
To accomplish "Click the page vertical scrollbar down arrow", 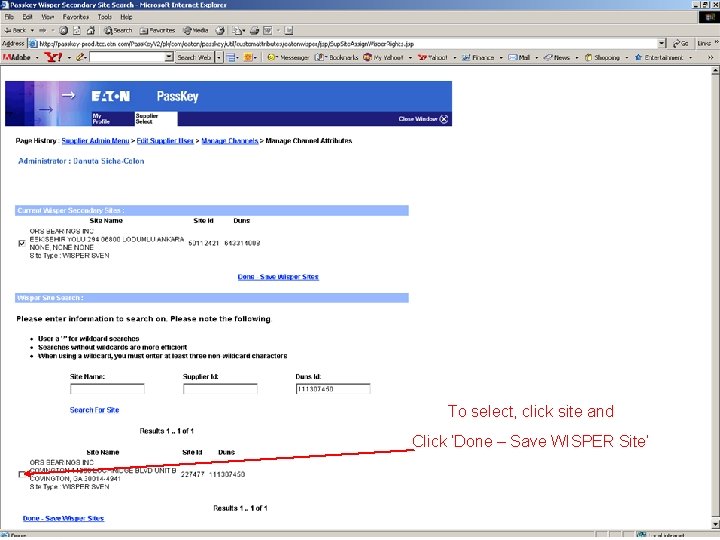I will (715, 524).
